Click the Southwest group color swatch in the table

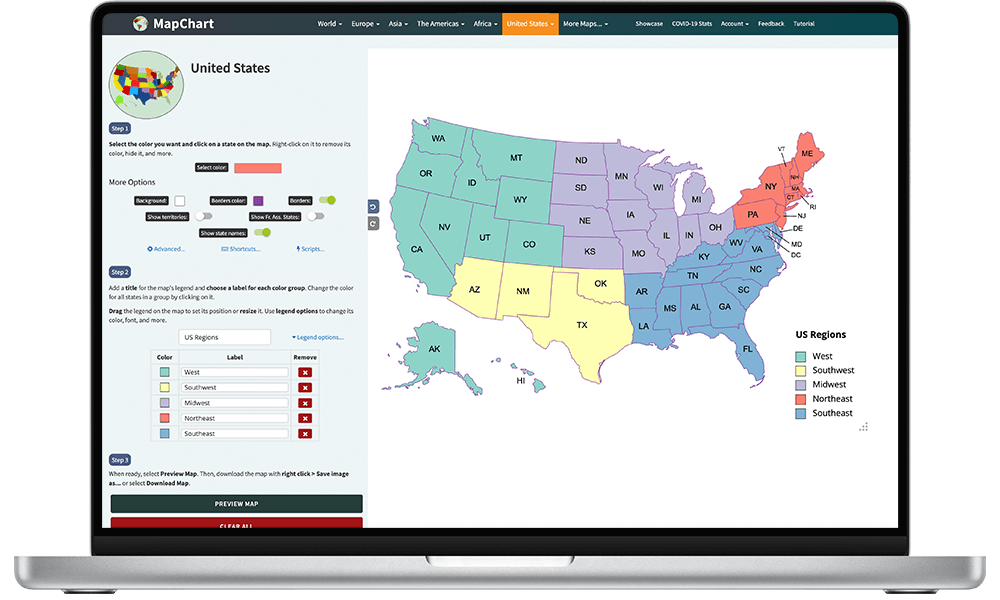[x=165, y=388]
